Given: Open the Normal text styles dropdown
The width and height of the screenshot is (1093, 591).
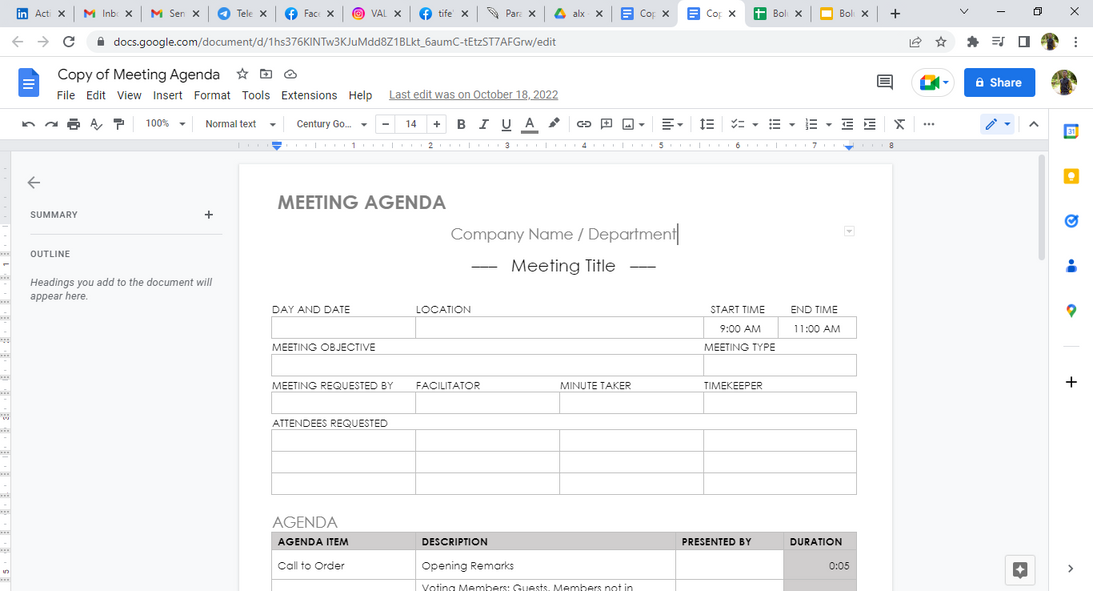Looking at the screenshot, I should coord(240,124).
